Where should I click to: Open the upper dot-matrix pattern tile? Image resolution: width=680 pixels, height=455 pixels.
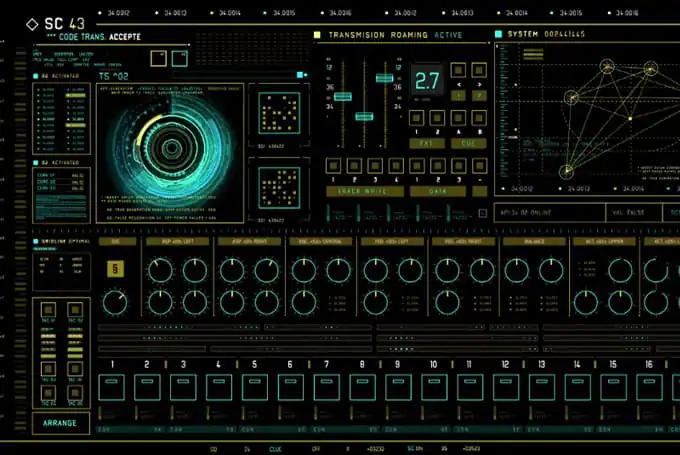tap(279, 113)
